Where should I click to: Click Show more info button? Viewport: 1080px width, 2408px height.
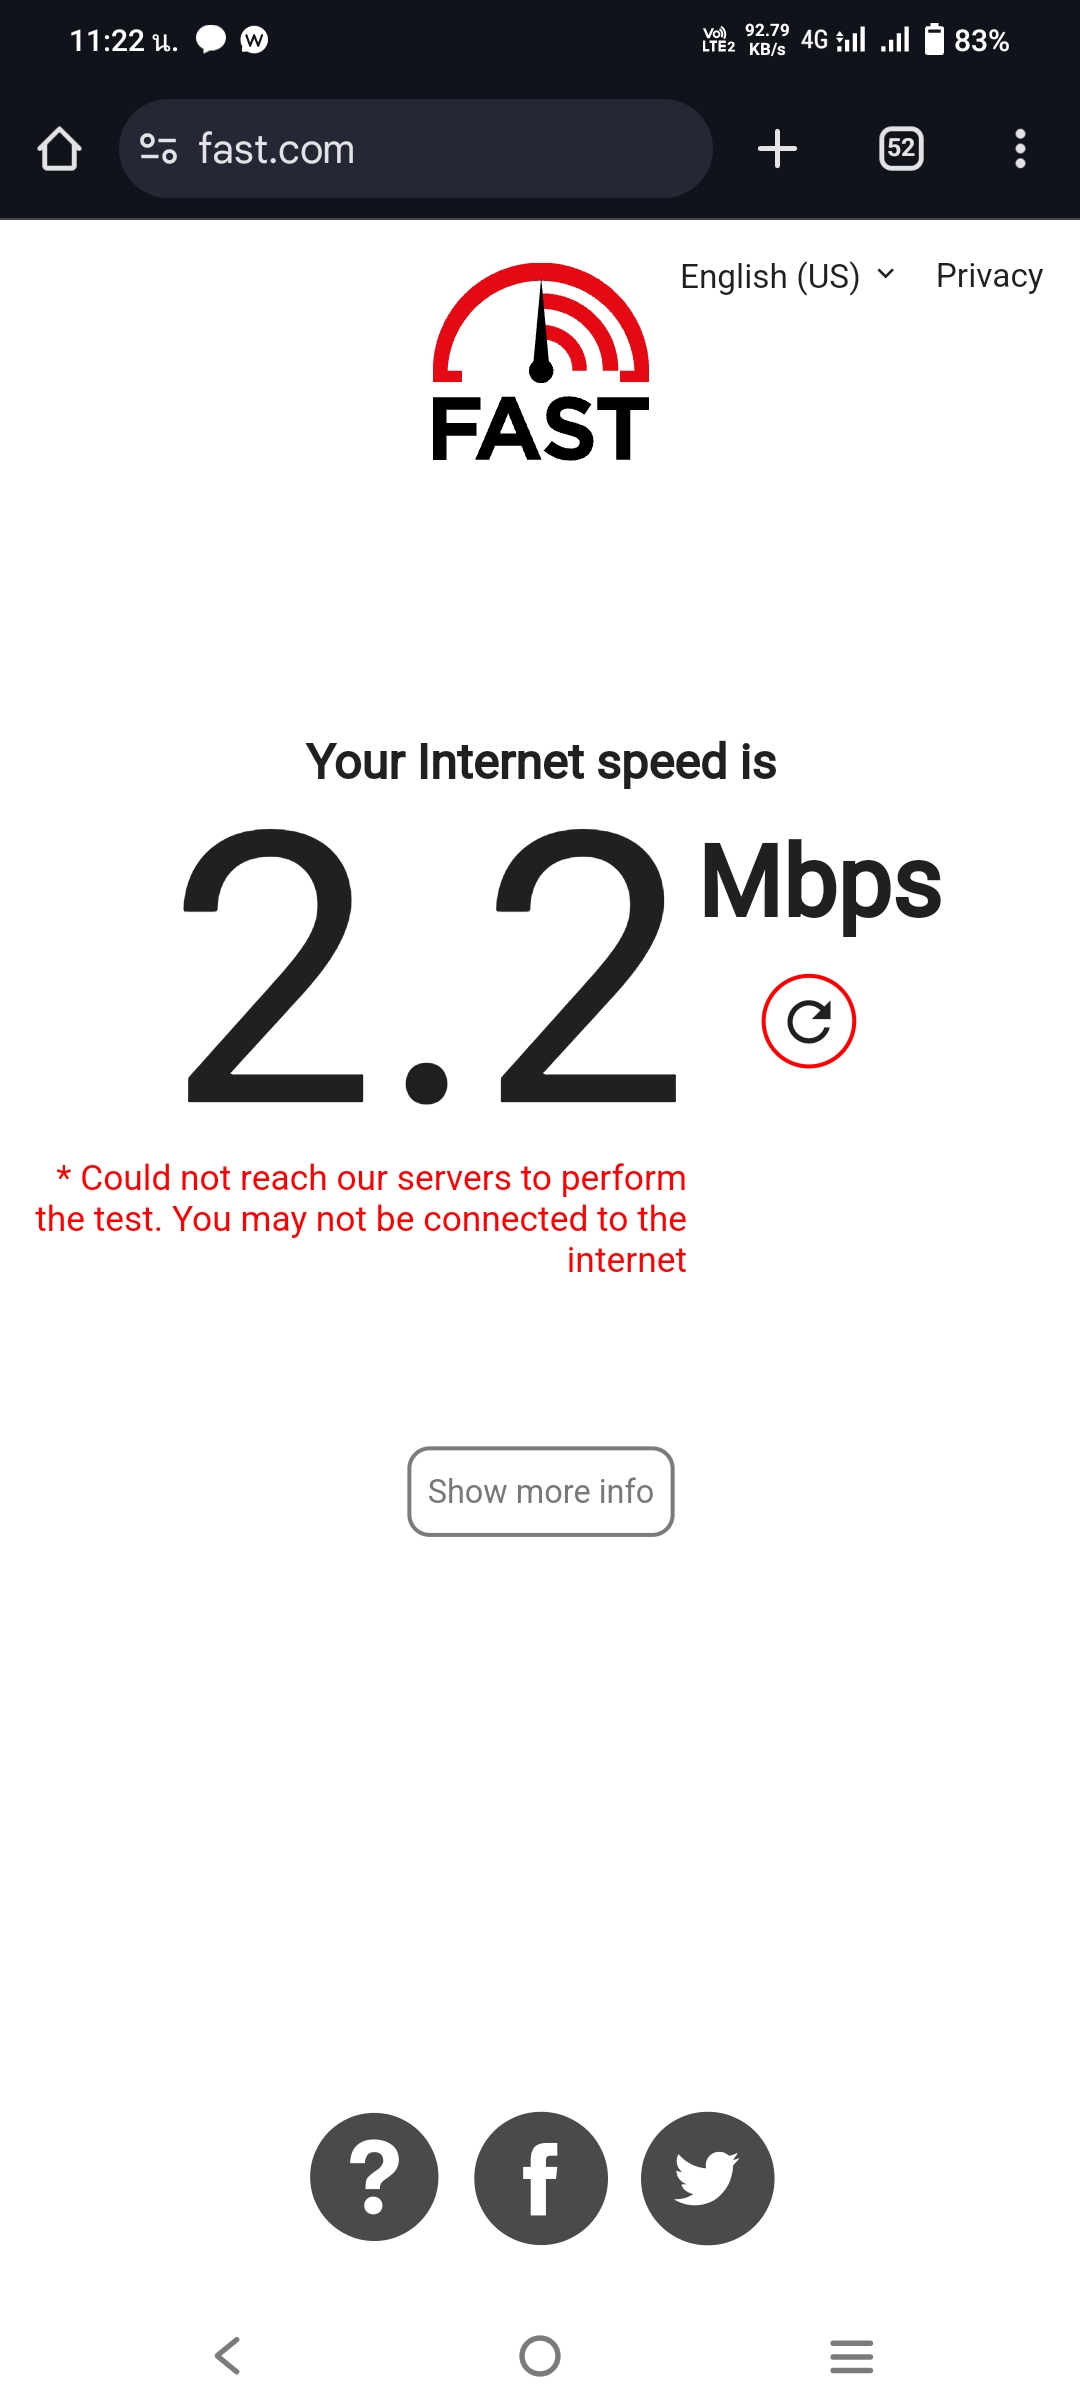point(541,1491)
